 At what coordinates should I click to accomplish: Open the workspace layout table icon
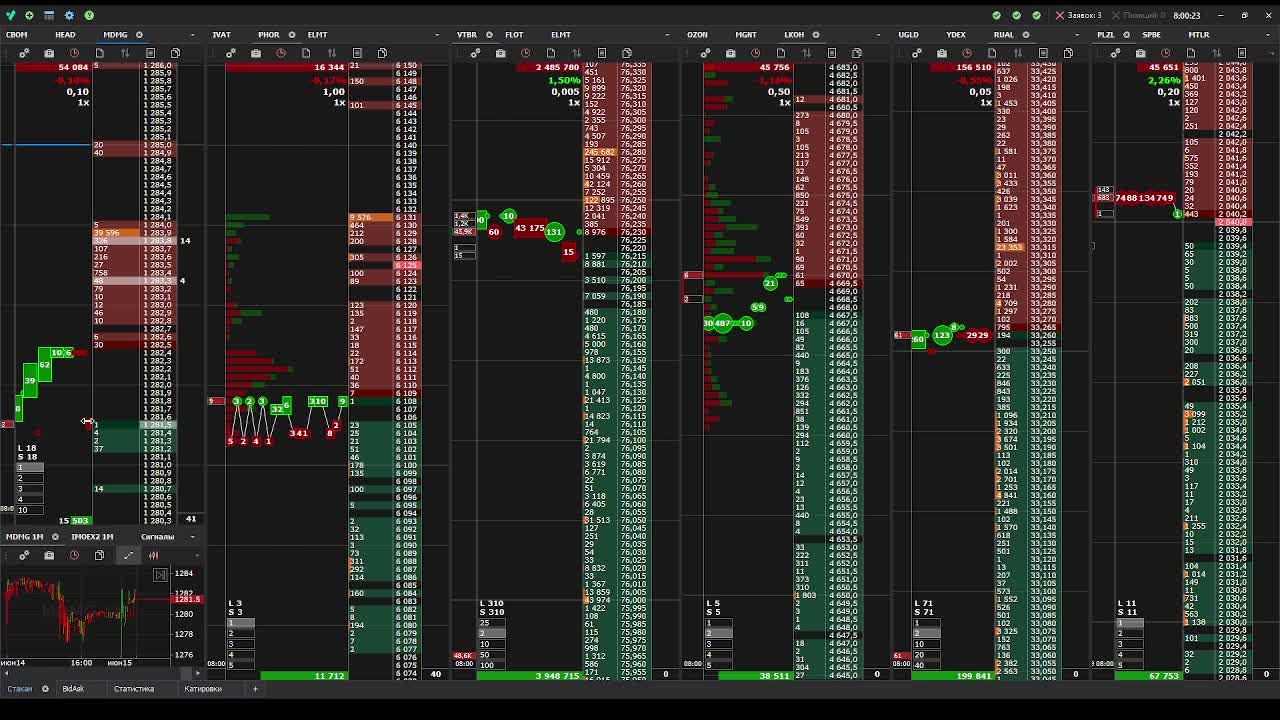coord(49,15)
